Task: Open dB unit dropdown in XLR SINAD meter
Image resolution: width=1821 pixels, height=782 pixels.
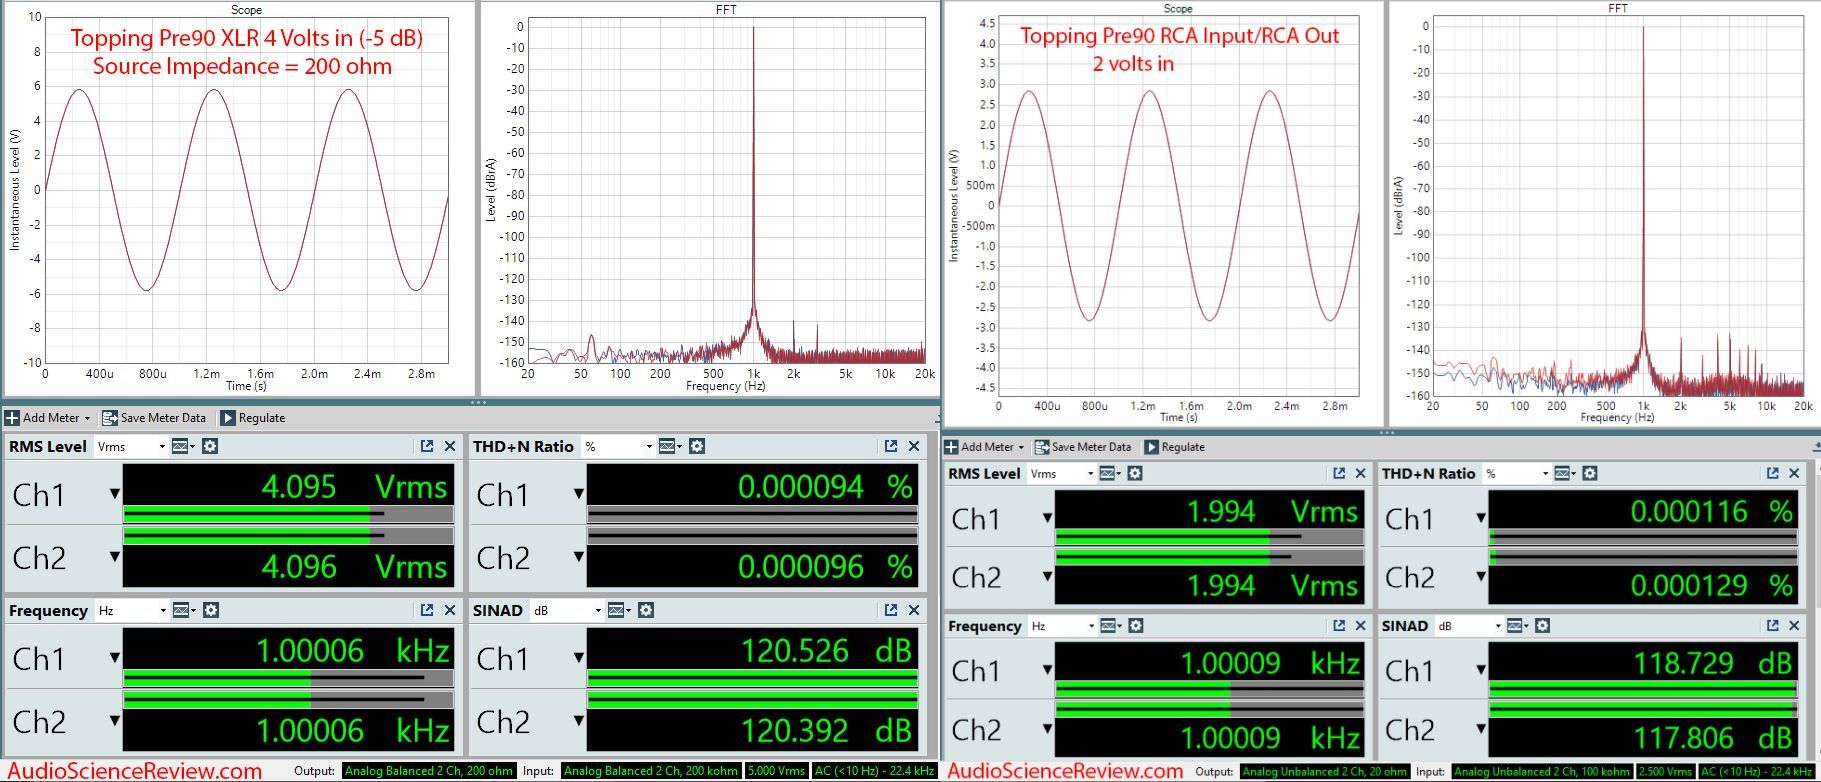Action: [x=567, y=610]
